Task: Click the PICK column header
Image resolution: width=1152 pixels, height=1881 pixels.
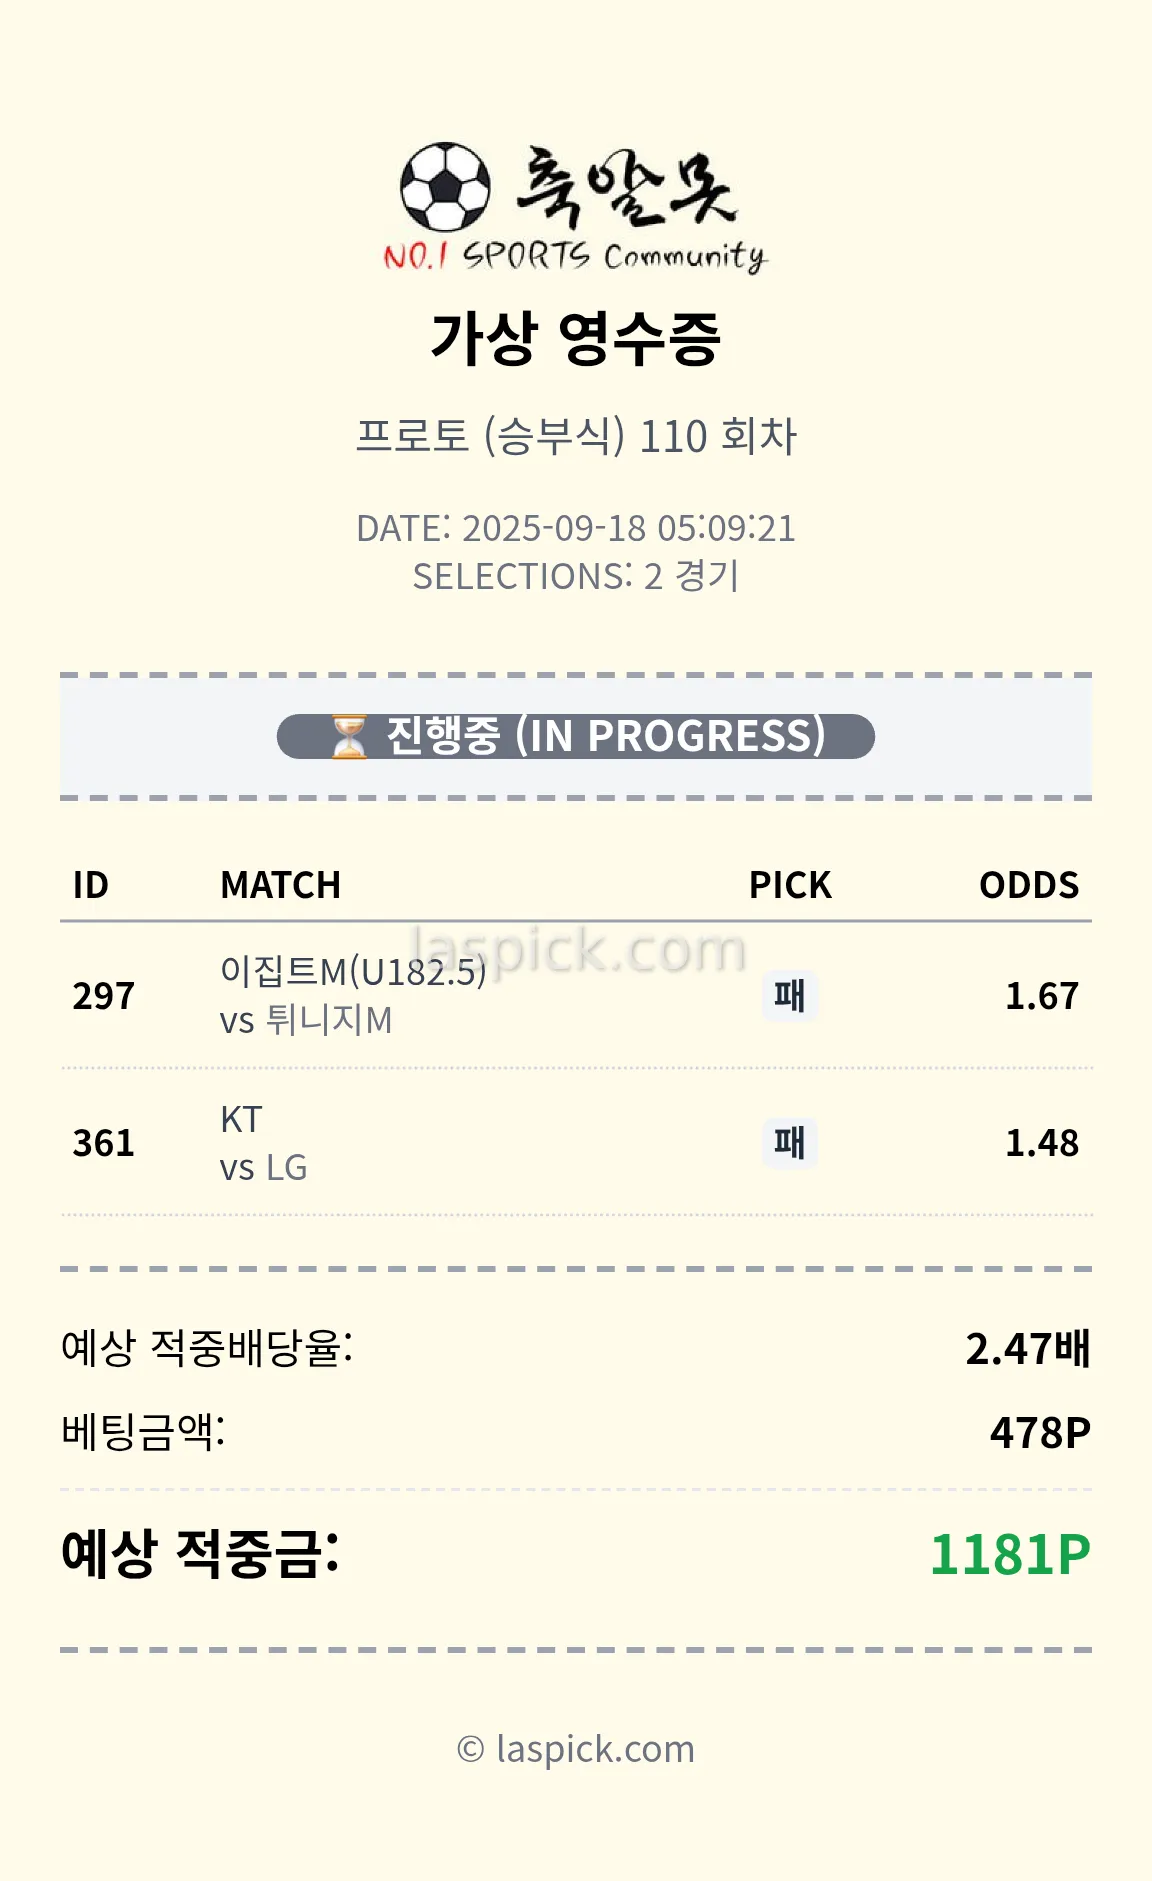Action: pyautogui.click(x=790, y=885)
